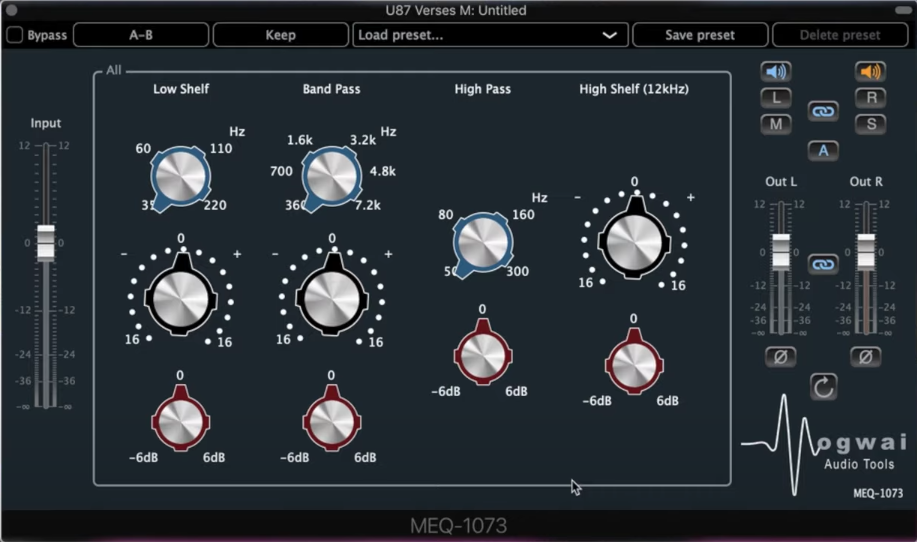Toggle the output fader link icon
The width and height of the screenshot is (917, 542).
(x=823, y=264)
